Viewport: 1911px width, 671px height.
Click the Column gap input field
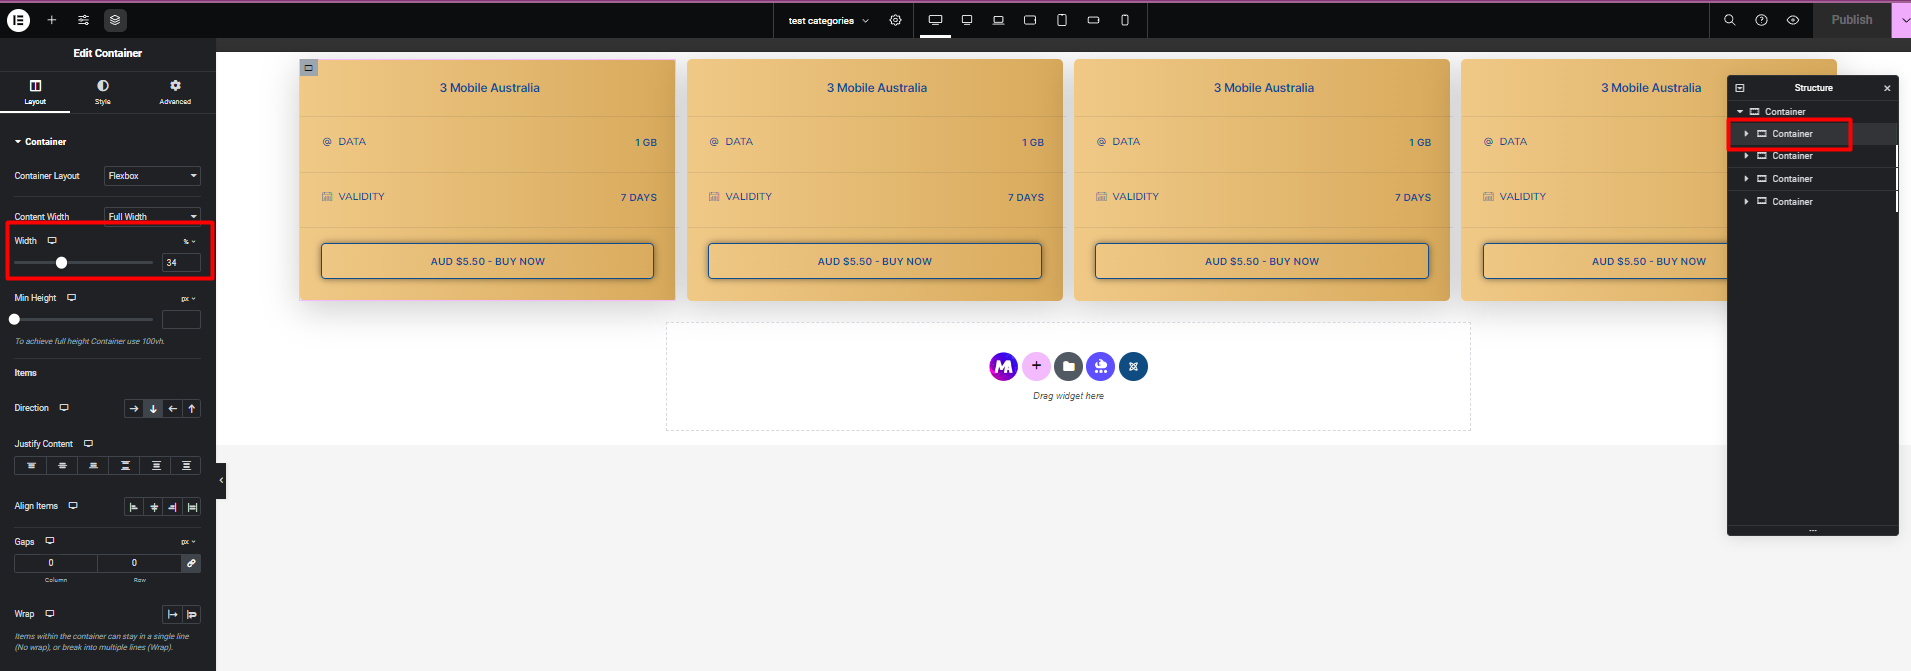click(55, 563)
